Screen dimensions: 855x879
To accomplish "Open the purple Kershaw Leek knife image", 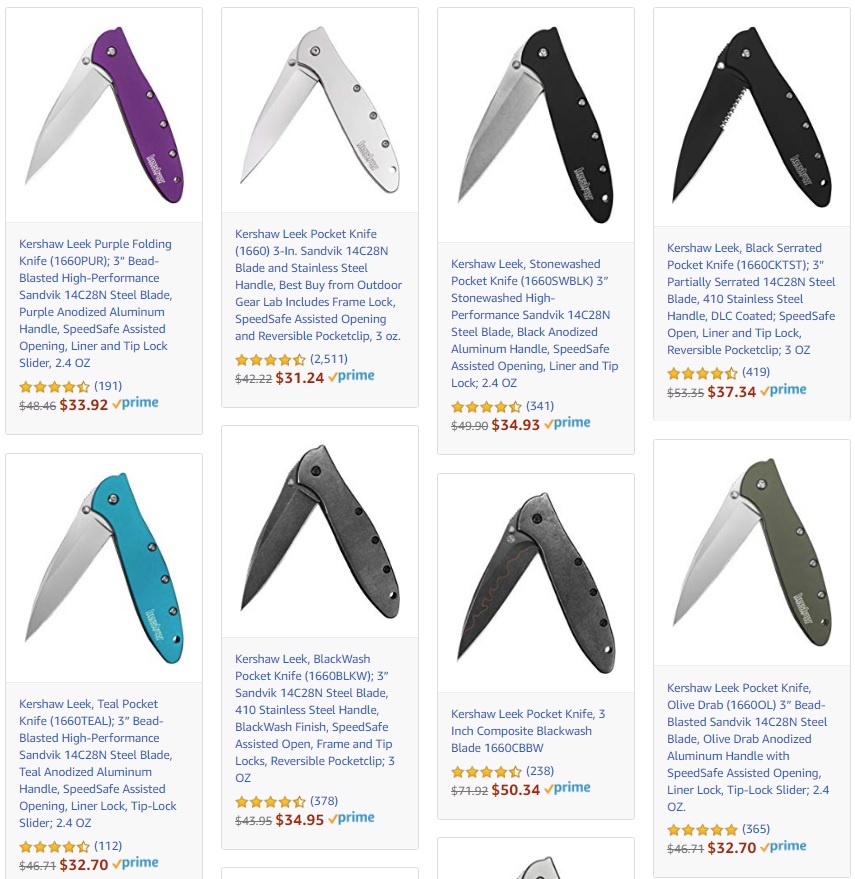I will click(104, 115).
